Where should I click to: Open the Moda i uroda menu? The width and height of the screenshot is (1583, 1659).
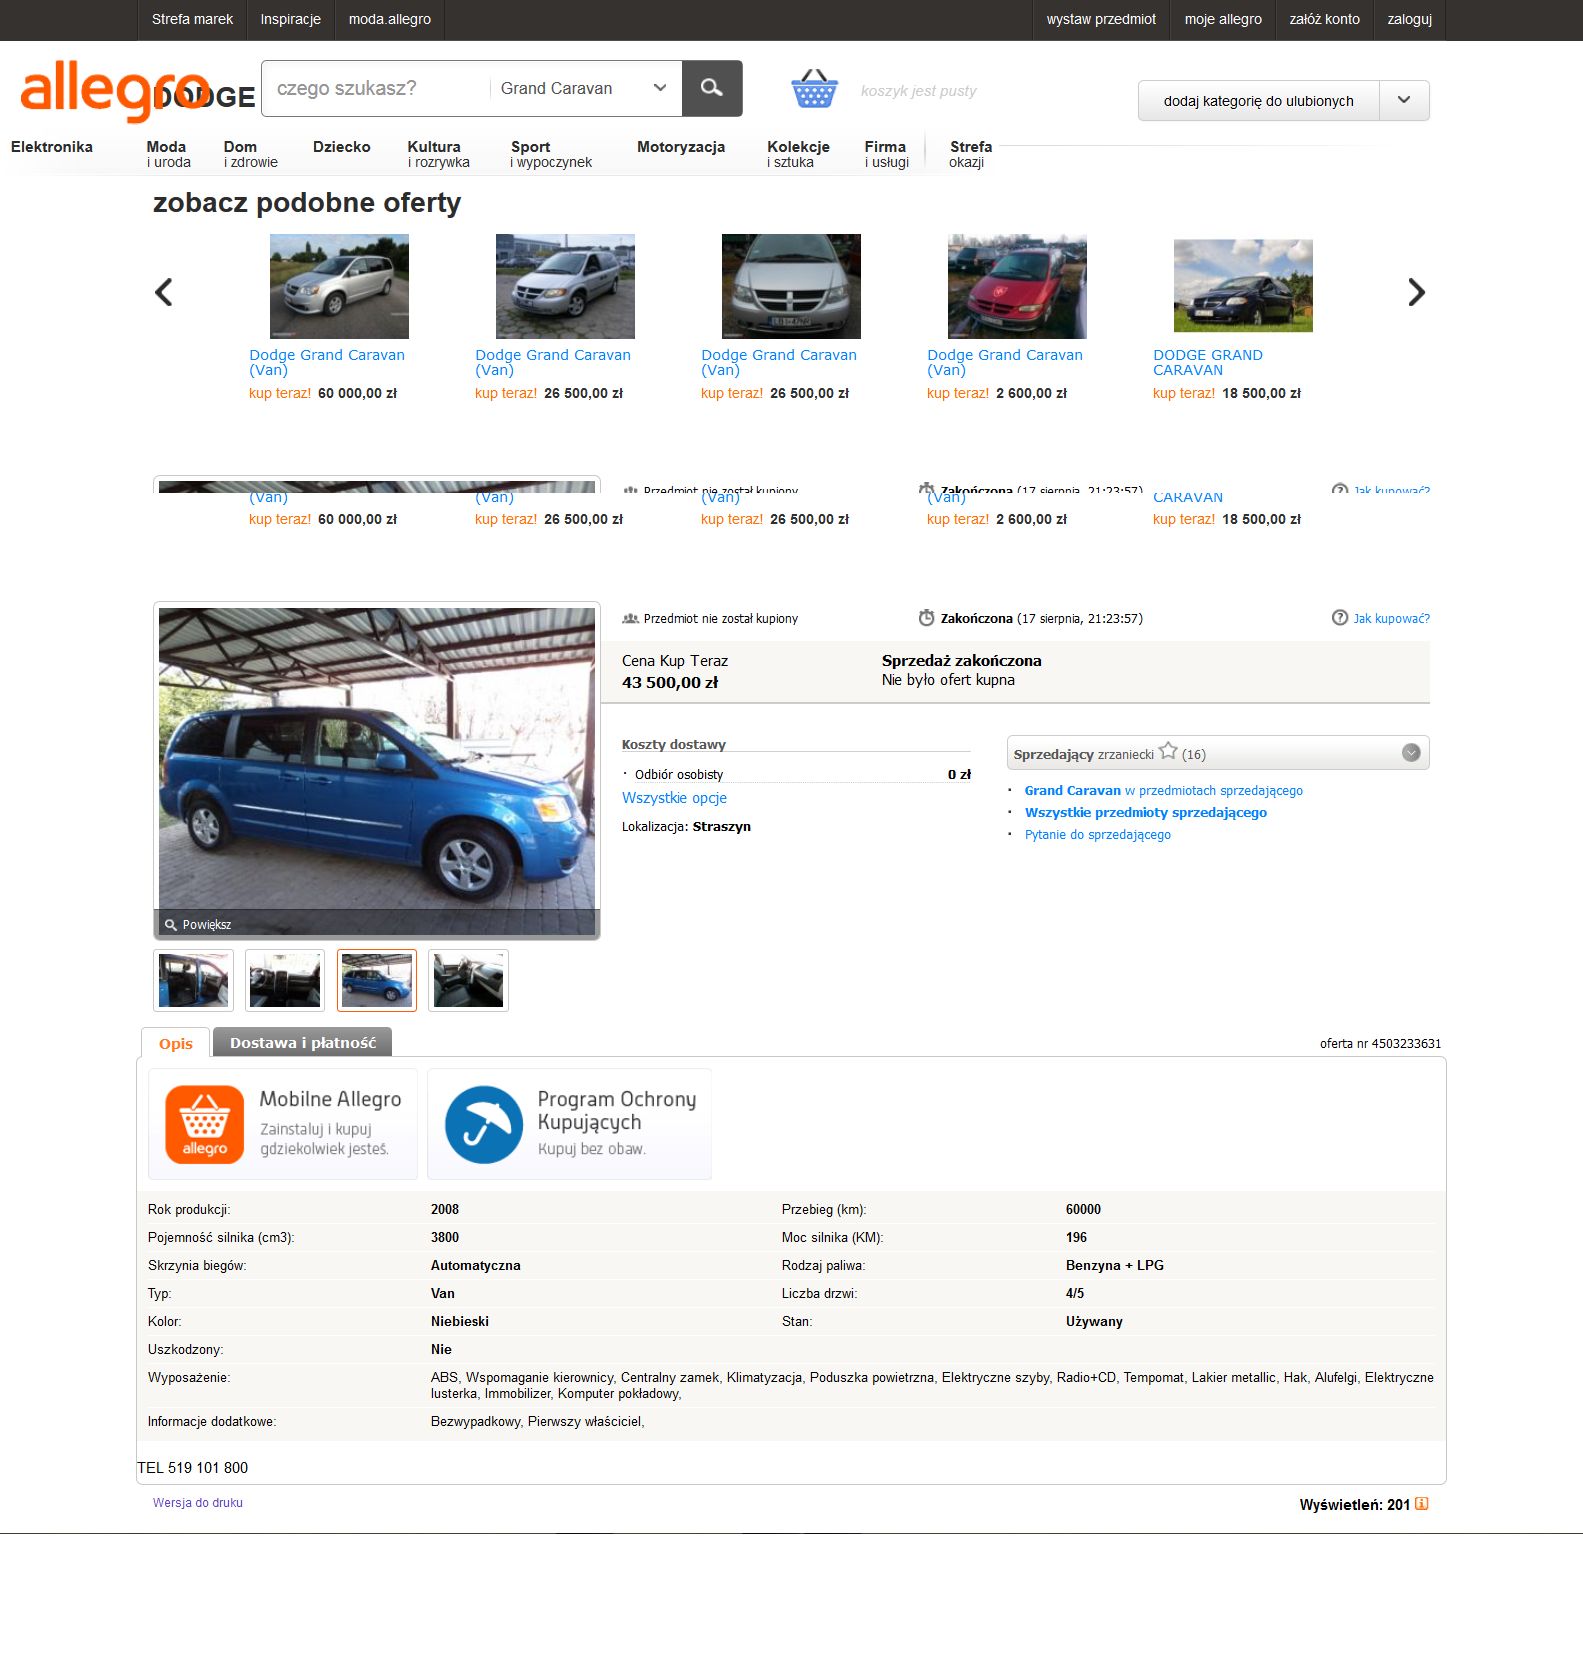click(x=168, y=154)
